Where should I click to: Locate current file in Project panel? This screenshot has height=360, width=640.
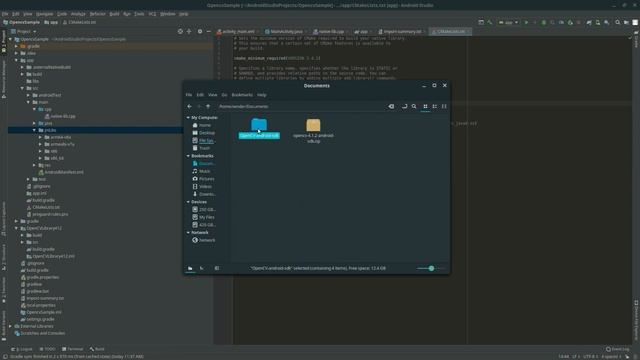tap(180, 31)
